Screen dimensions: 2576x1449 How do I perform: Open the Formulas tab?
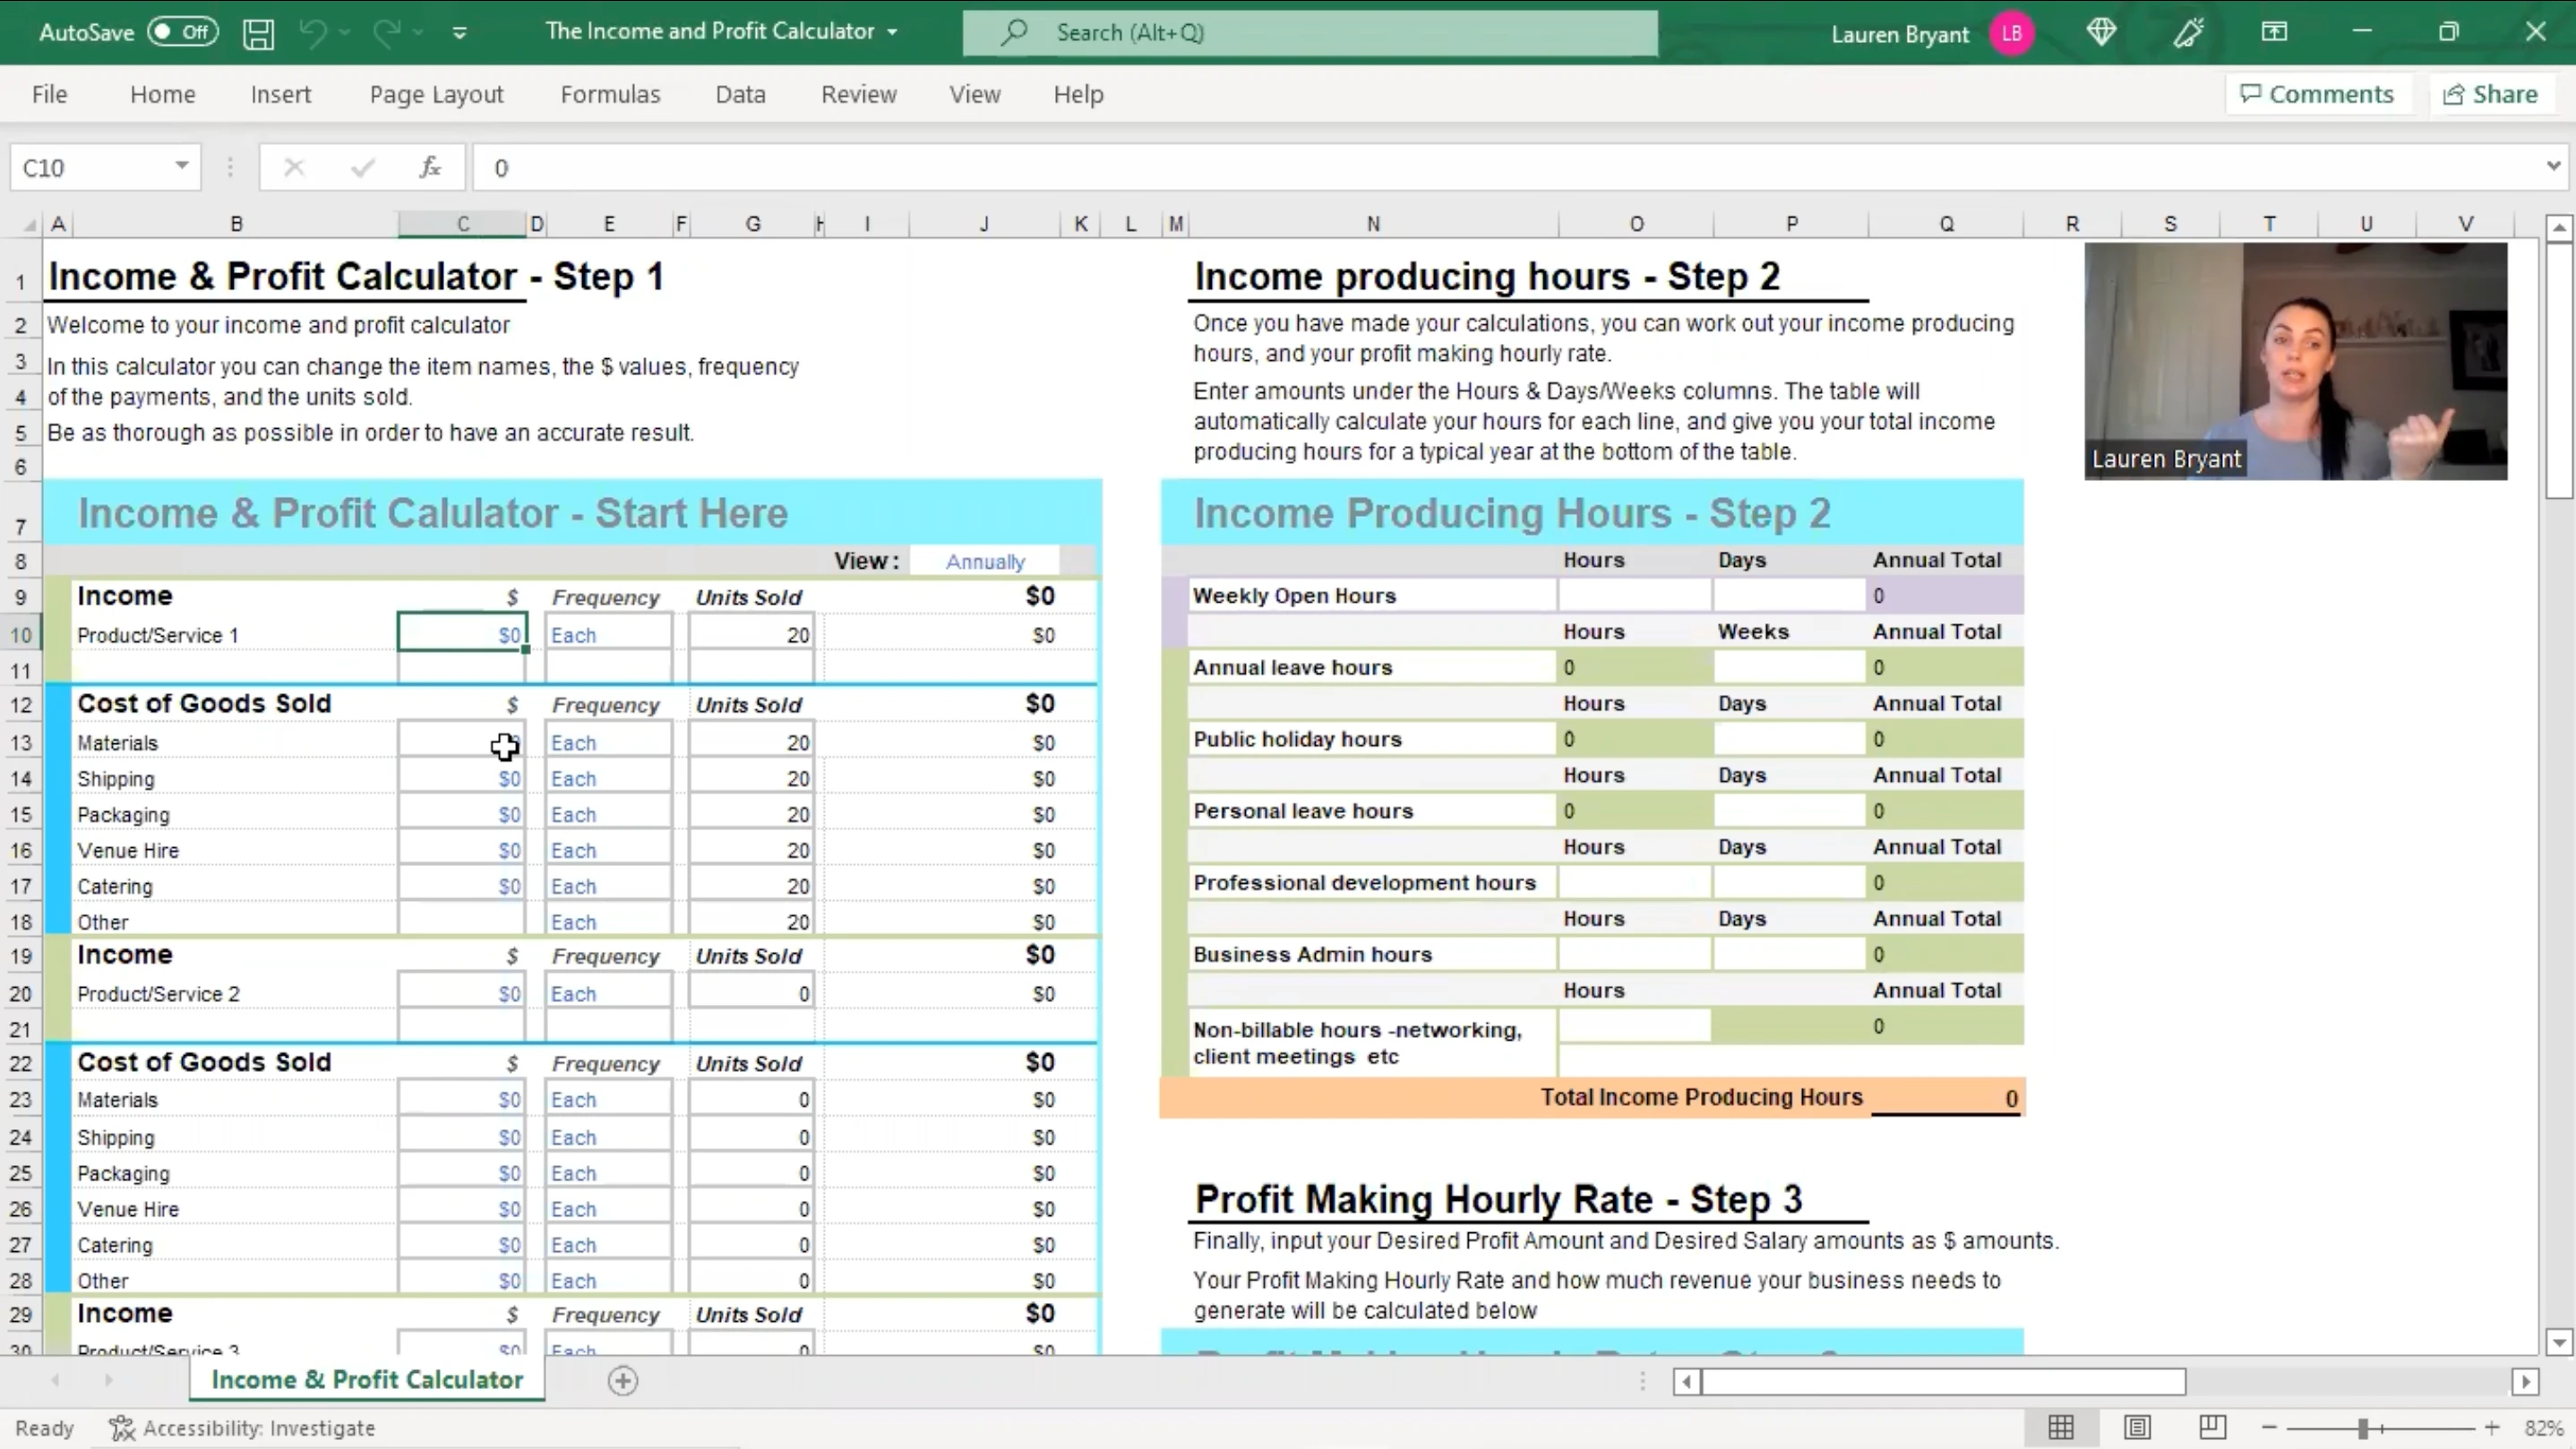coord(610,94)
